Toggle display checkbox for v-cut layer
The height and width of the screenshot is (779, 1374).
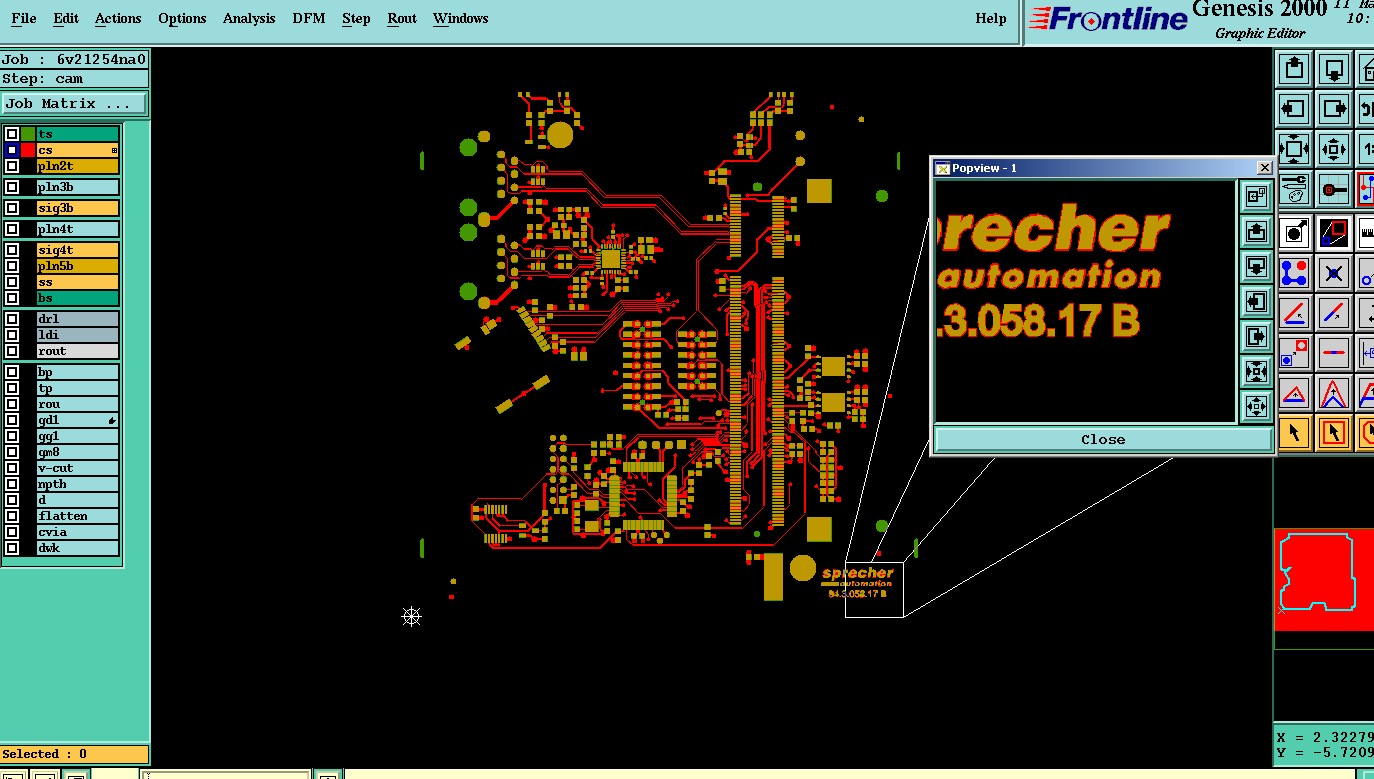pos(12,468)
